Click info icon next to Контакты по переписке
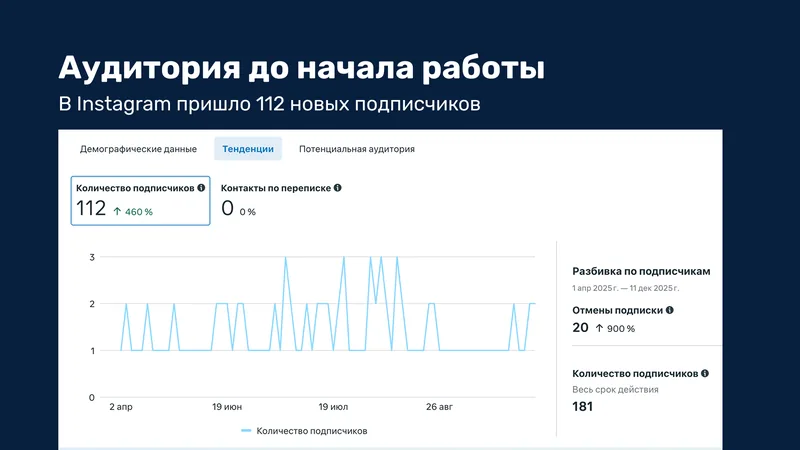 (x=337, y=188)
